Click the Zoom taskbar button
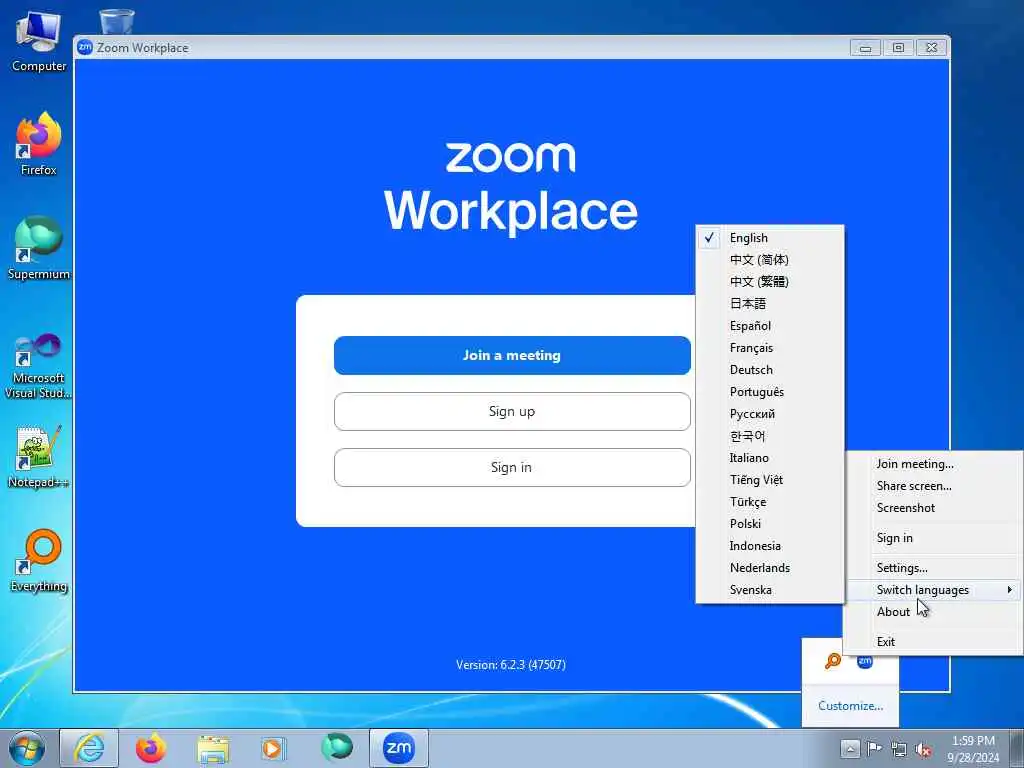1024x768 pixels. click(x=398, y=748)
